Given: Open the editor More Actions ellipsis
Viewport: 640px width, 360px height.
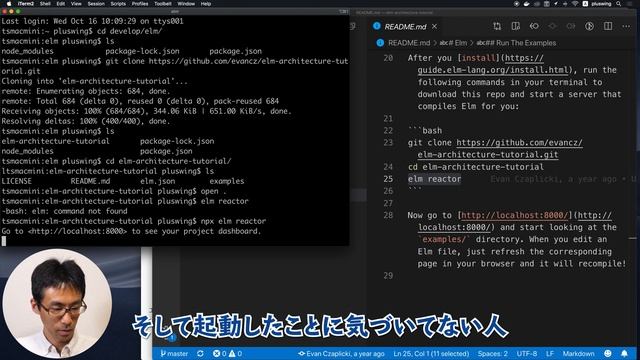Looking at the screenshot, I should point(626,27).
